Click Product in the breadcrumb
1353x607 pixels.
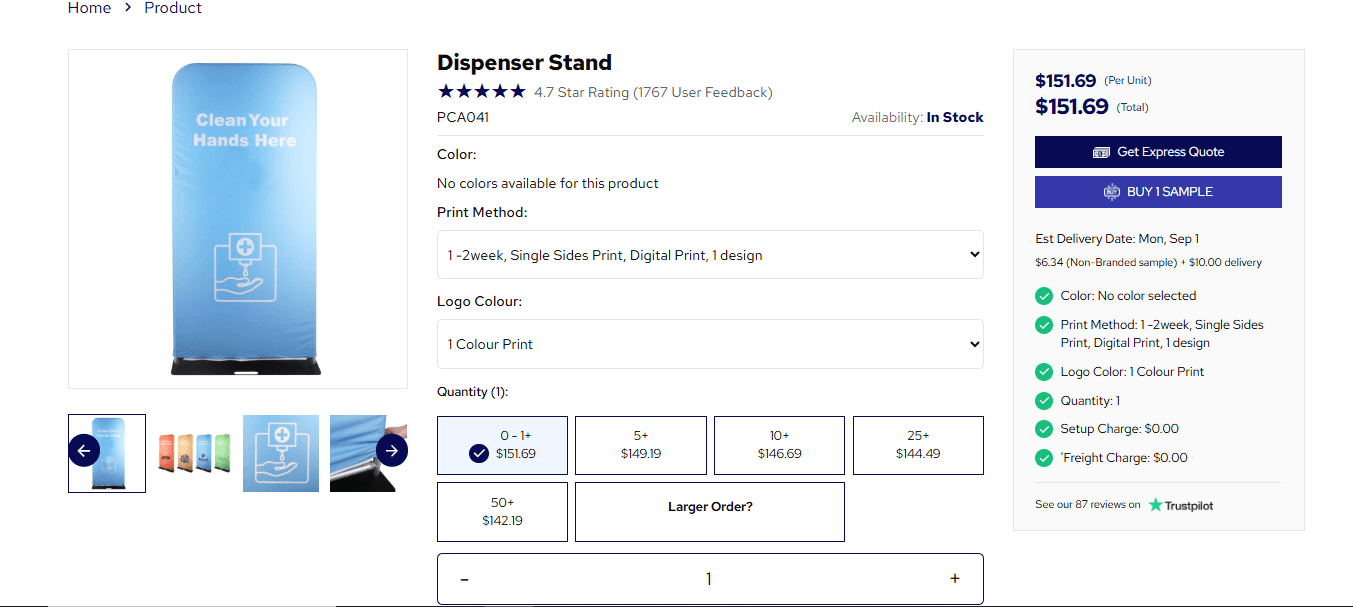coord(172,8)
